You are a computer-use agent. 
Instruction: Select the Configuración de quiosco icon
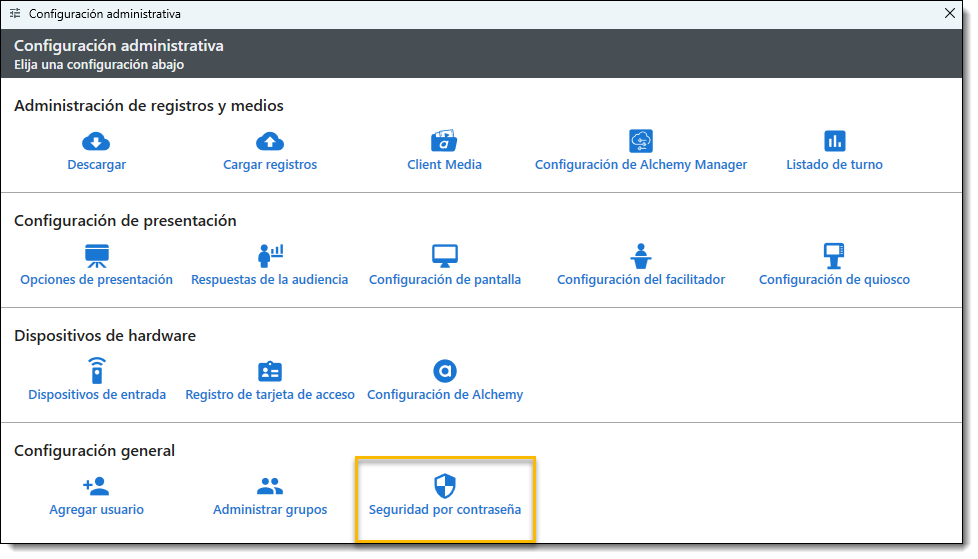click(x=834, y=256)
